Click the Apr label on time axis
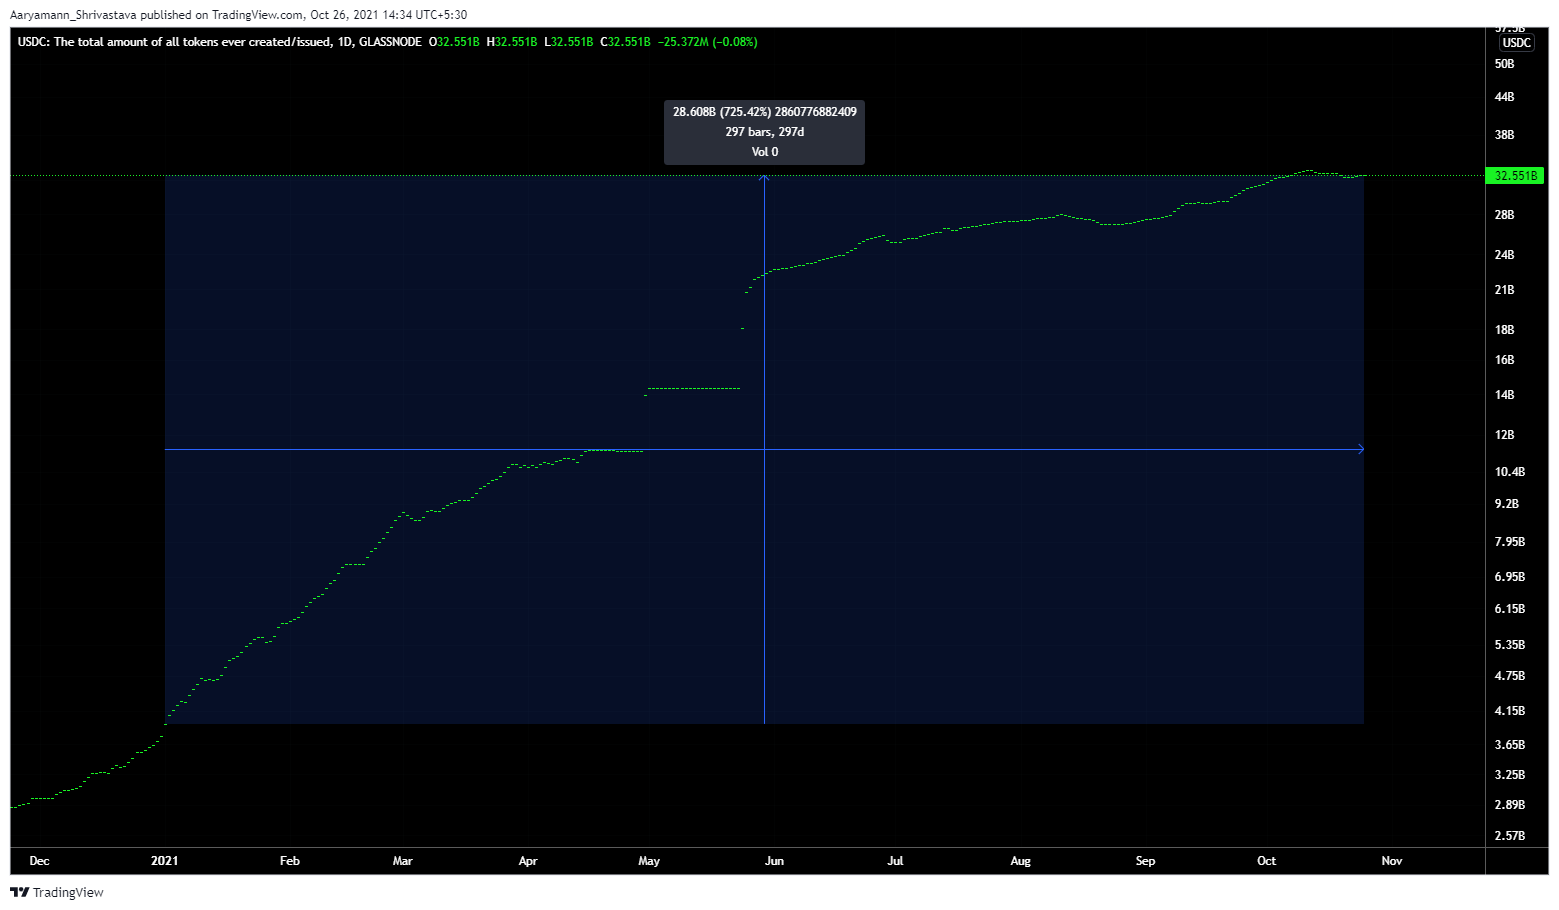The width and height of the screenshot is (1559, 910). tap(528, 861)
